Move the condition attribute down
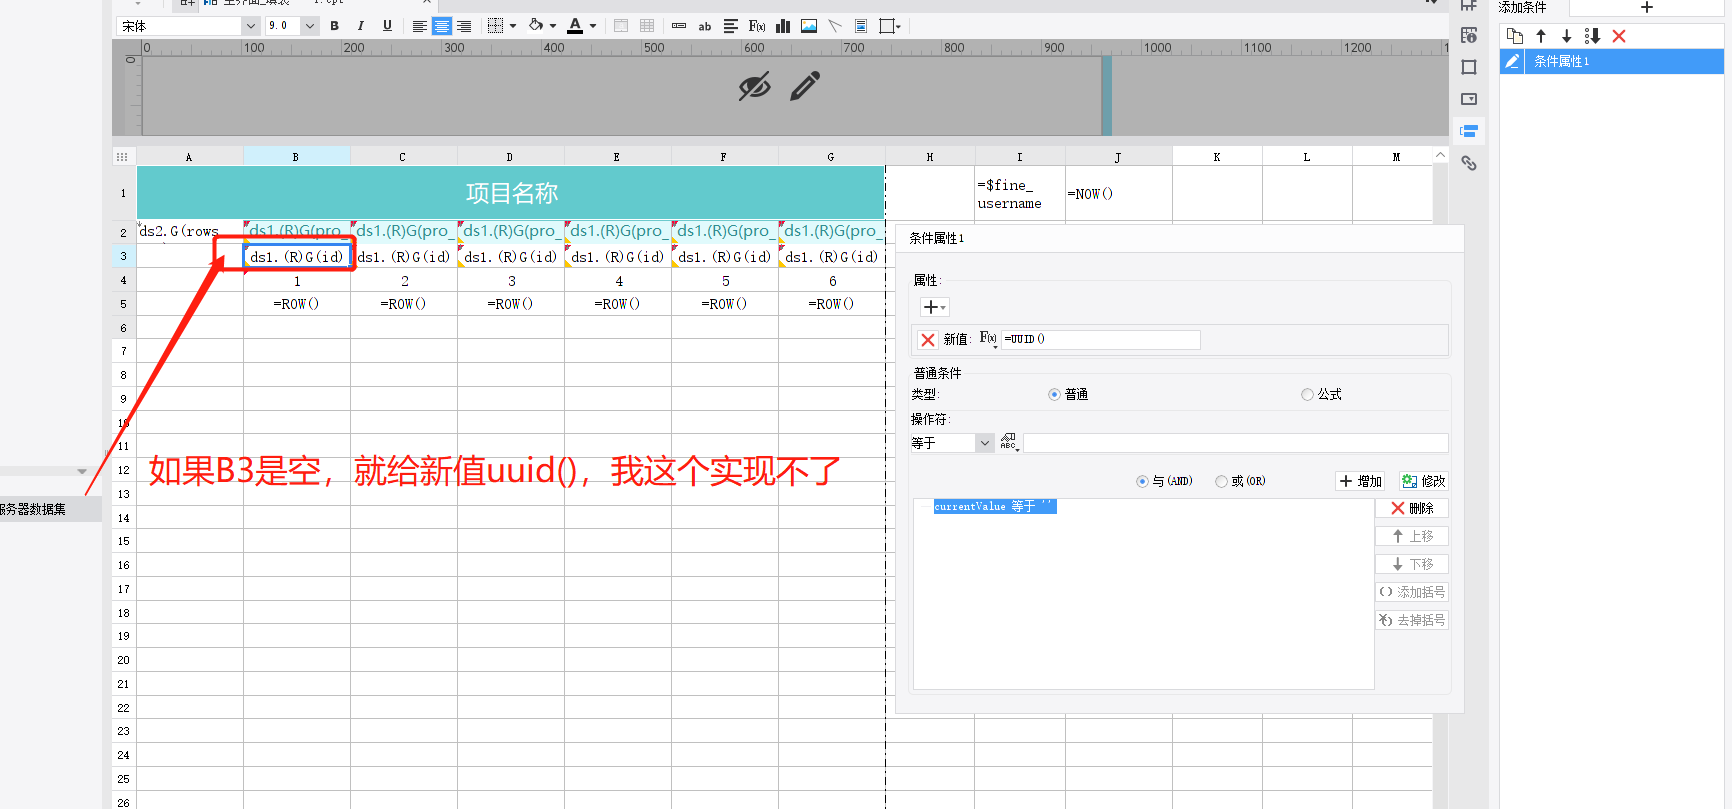Viewport: 1732px width, 809px height. (1567, 36)
